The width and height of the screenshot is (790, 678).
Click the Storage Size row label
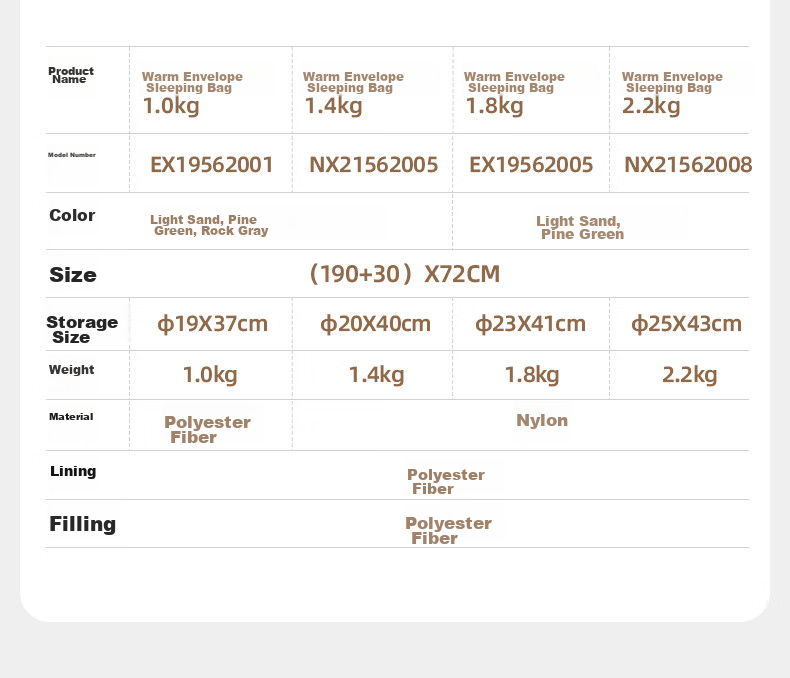tap(82, 329)
